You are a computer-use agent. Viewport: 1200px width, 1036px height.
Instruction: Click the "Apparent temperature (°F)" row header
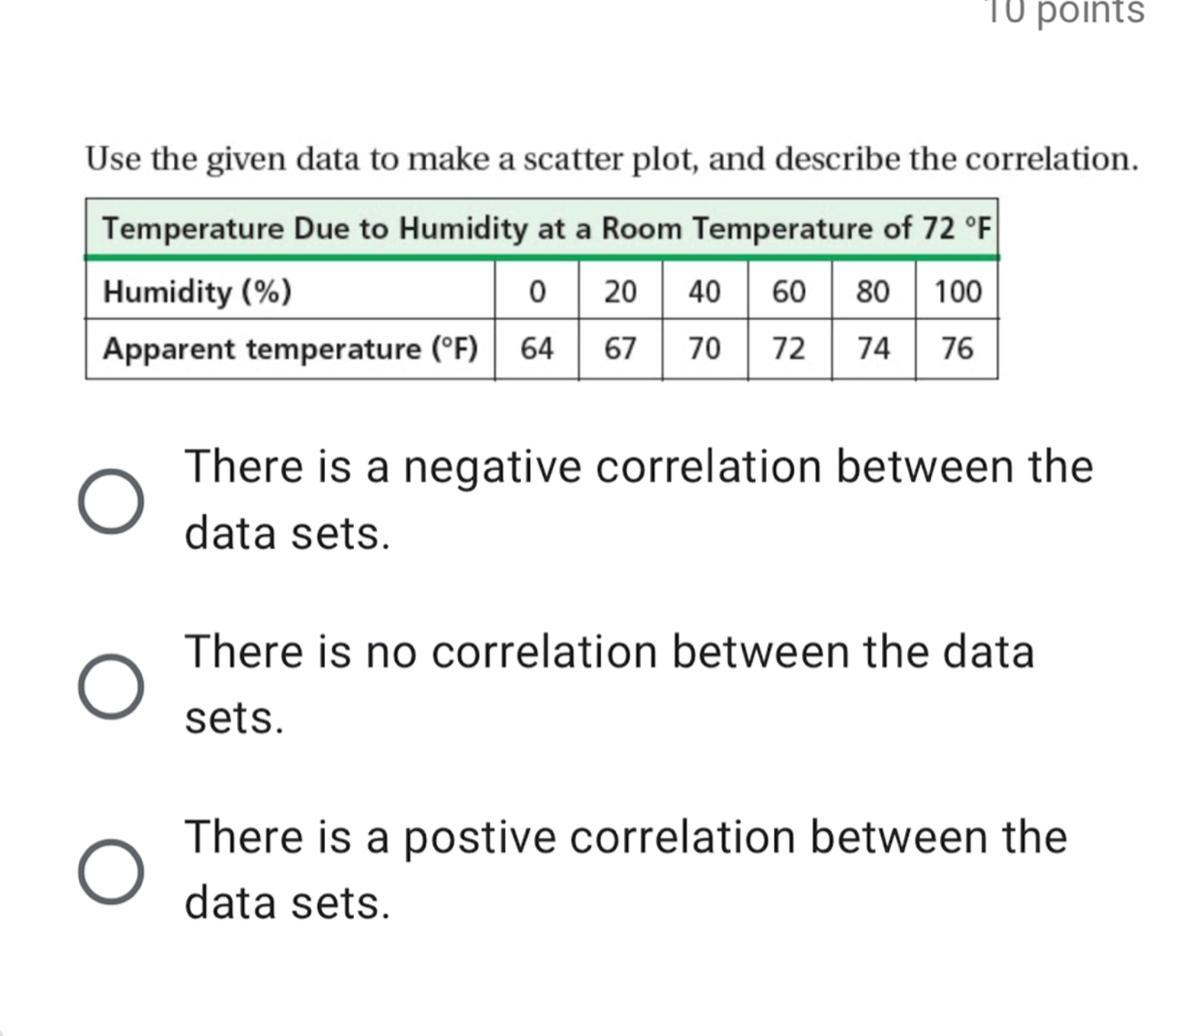pos(290,350)
